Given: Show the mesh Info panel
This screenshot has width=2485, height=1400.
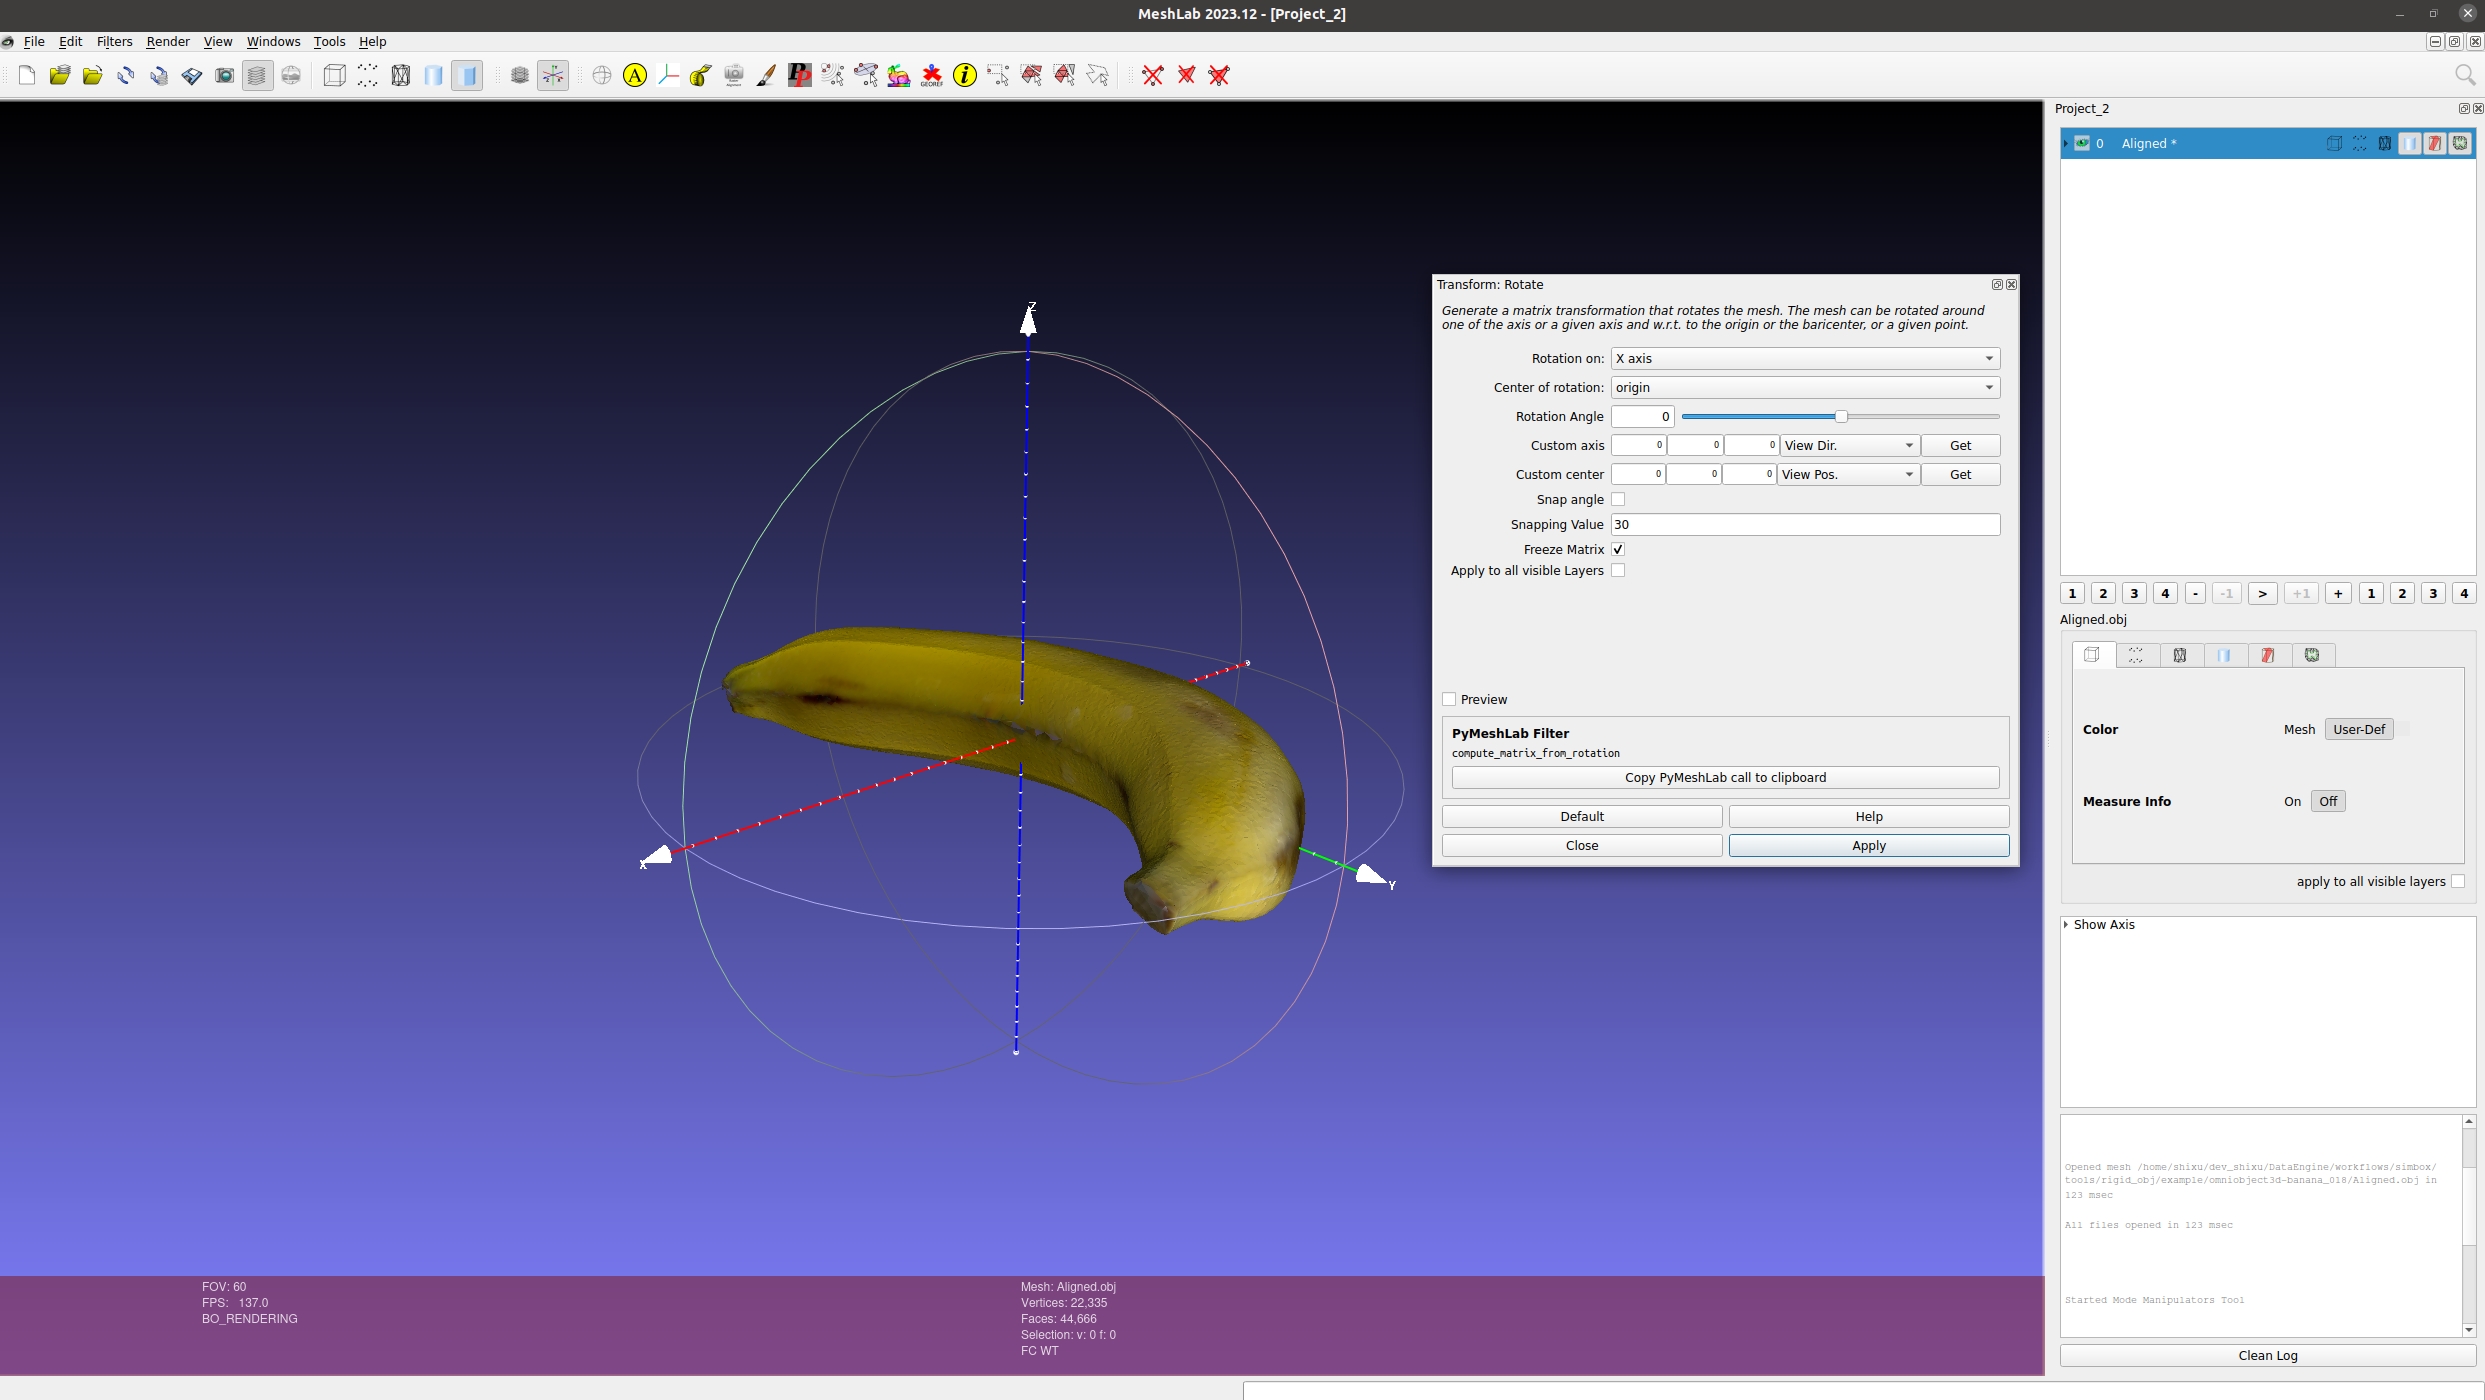Looking at the screenshot, I should (x=965, y=75).
